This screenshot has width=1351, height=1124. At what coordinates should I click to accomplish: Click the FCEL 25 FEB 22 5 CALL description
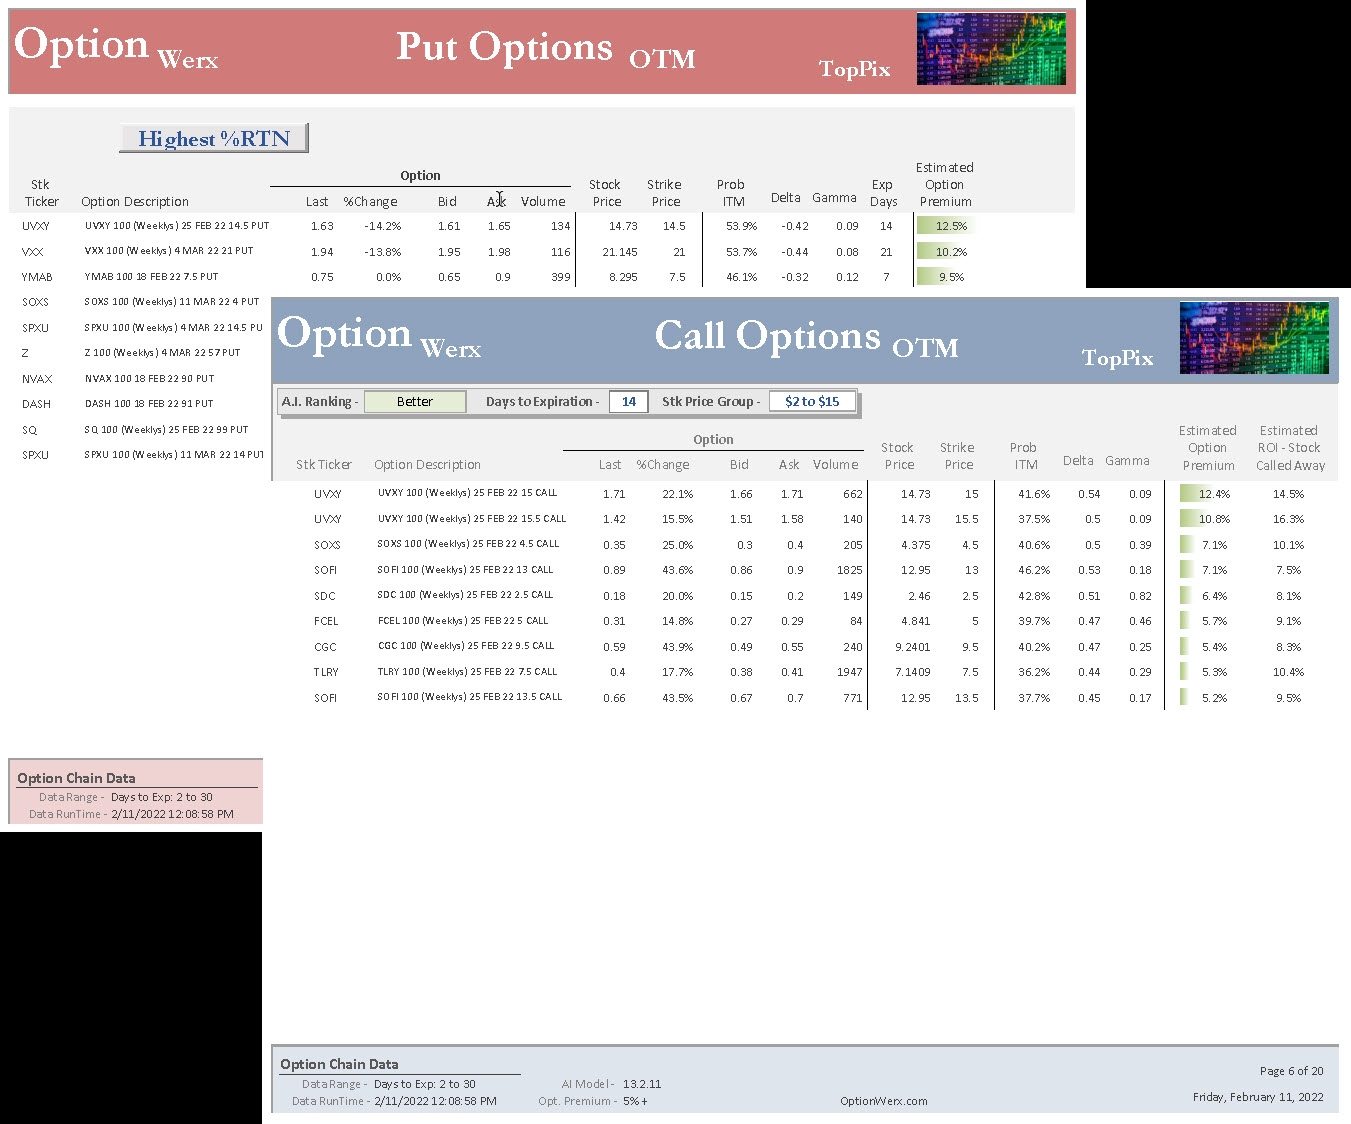(x=462, y=621)
